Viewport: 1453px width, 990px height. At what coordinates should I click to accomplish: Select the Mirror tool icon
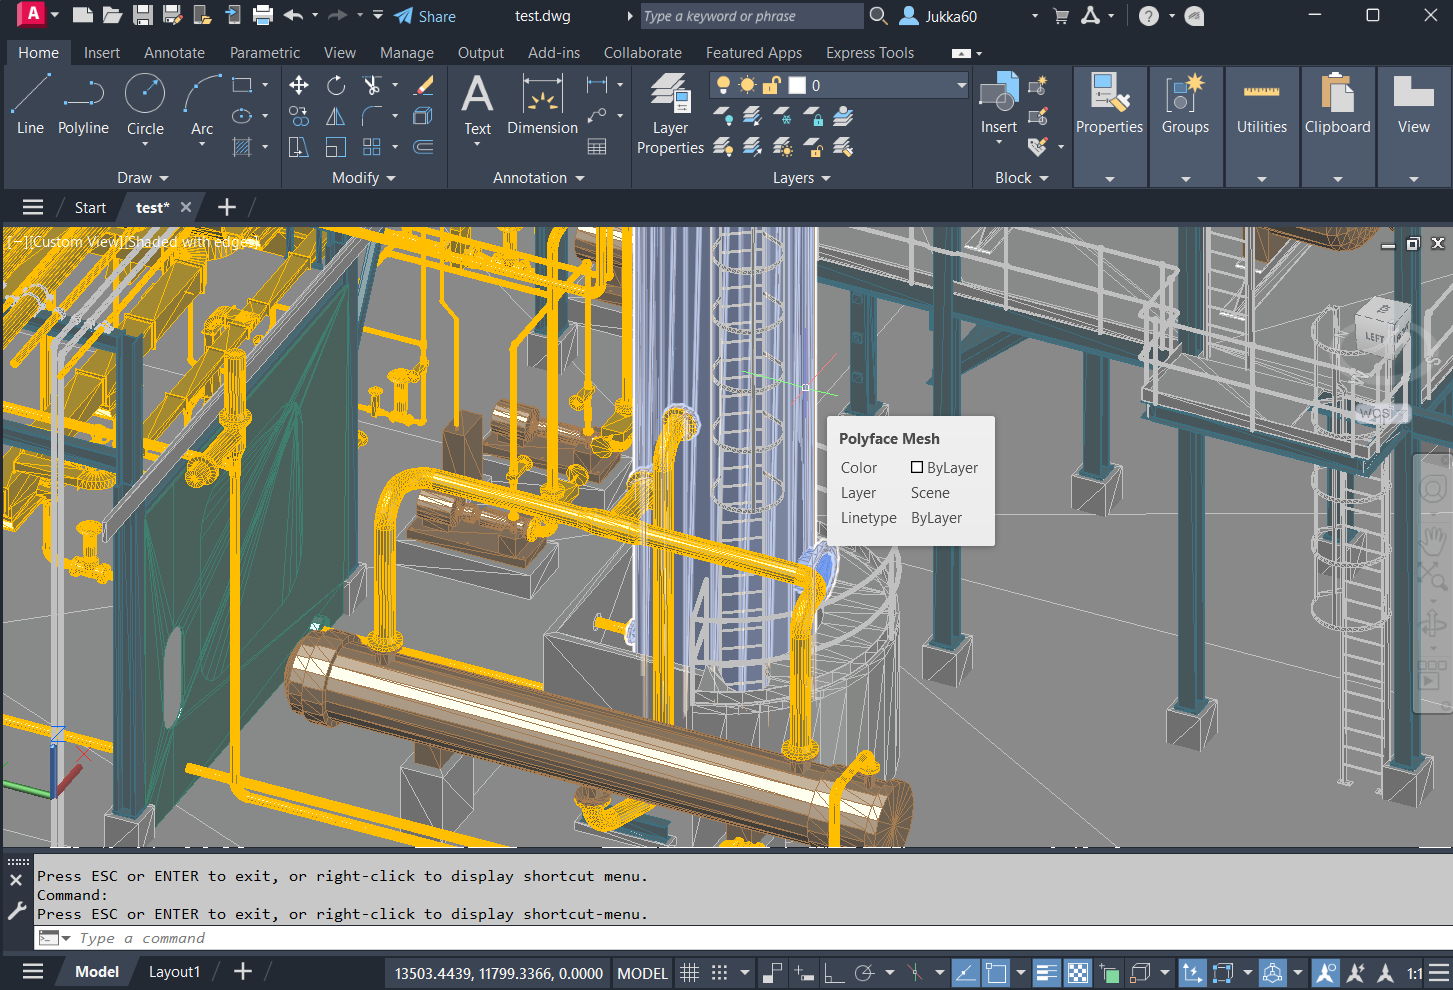(336, 117)
